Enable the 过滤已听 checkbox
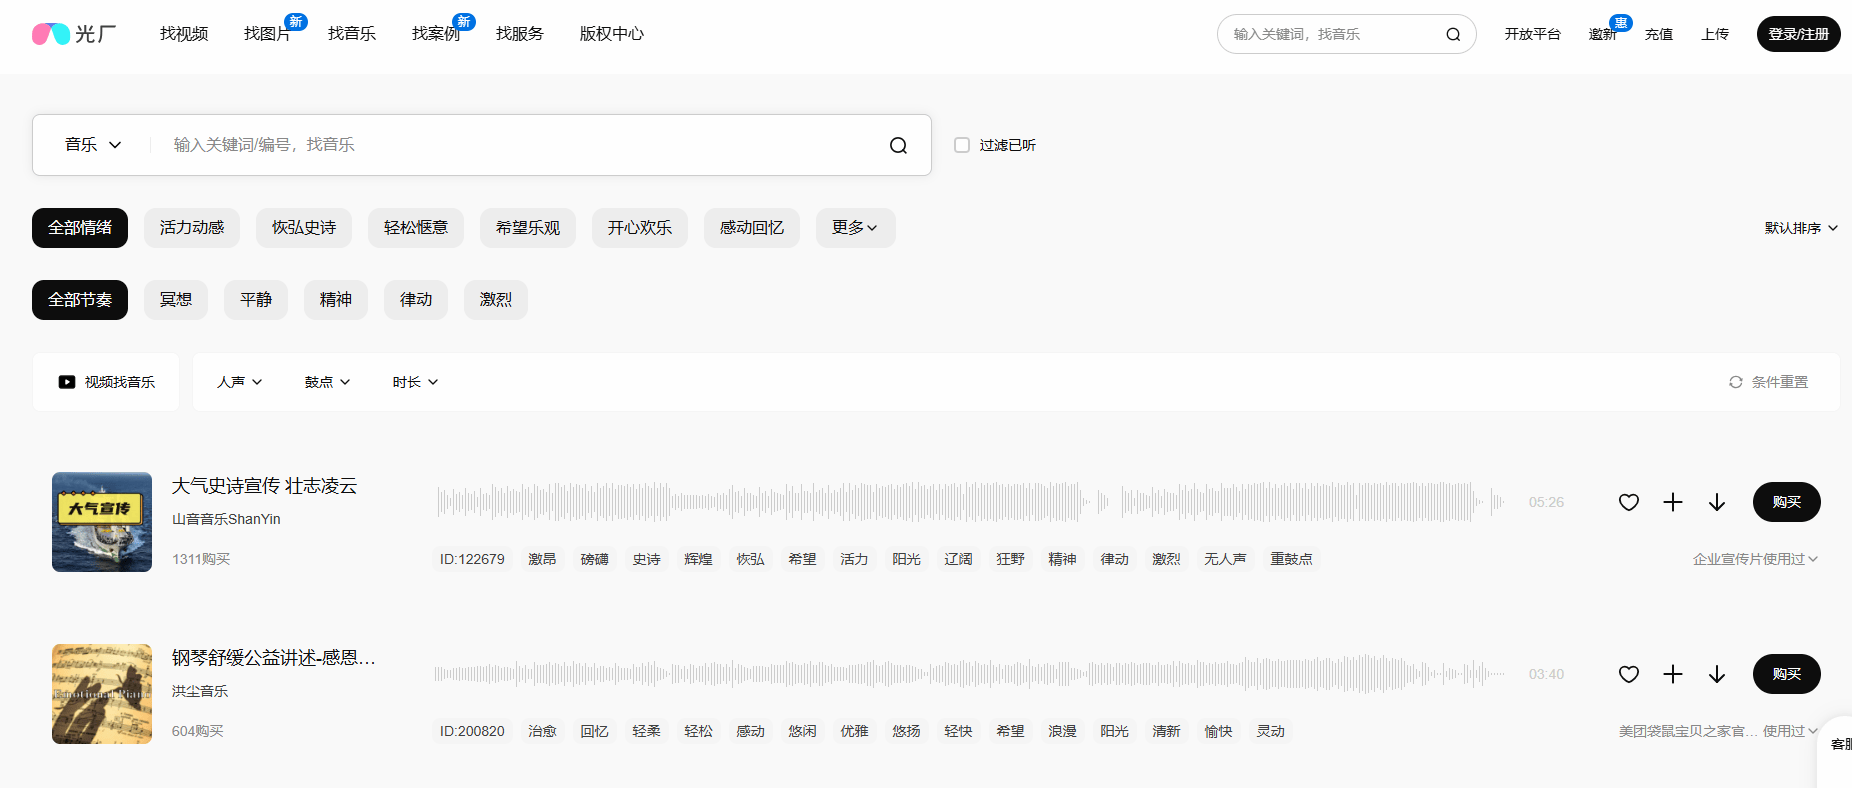This screenshot has height=788, width=1852. [x=962, y=145]
